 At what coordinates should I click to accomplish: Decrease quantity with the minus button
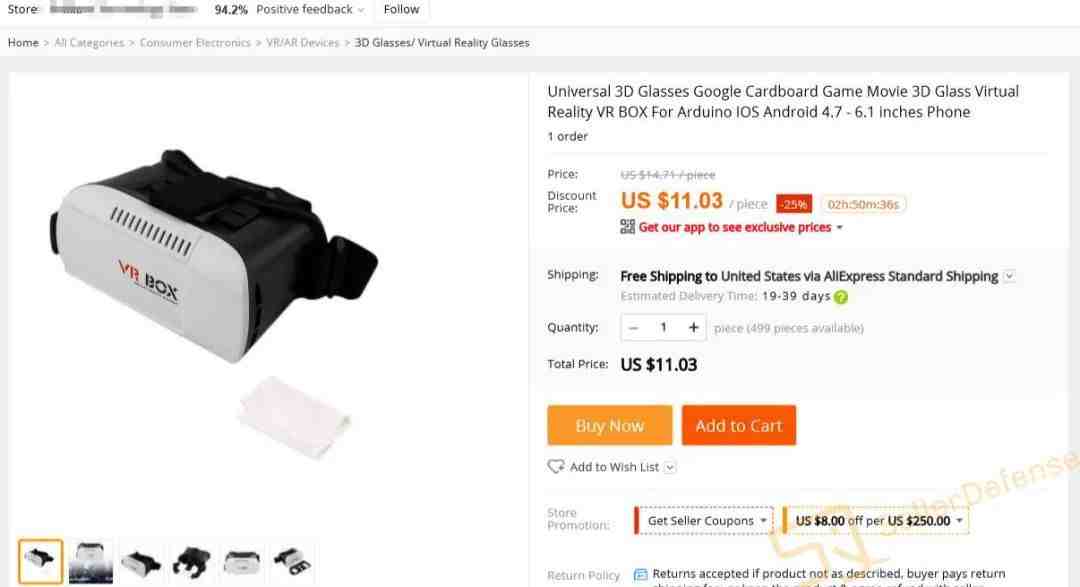point(633,328)
